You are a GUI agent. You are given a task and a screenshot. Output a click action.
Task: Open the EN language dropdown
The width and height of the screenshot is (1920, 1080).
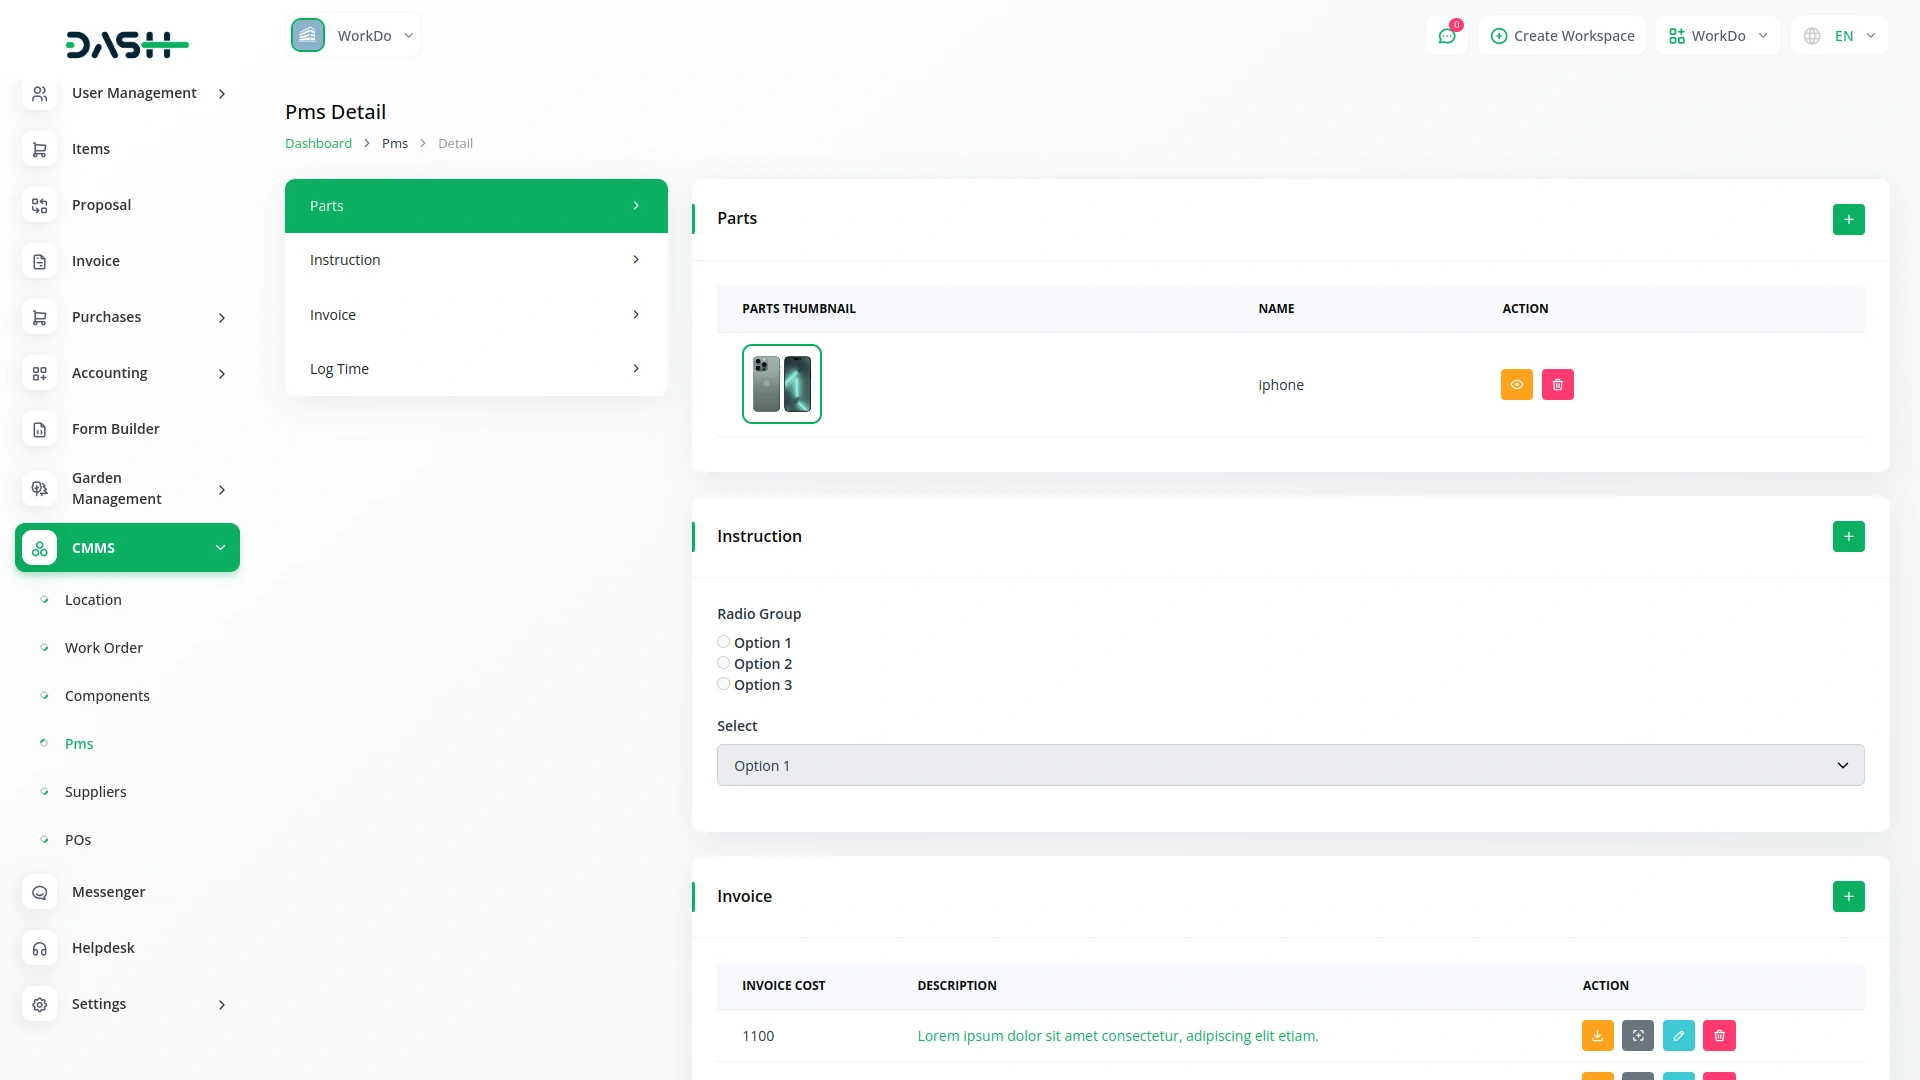click(1840, 36)
